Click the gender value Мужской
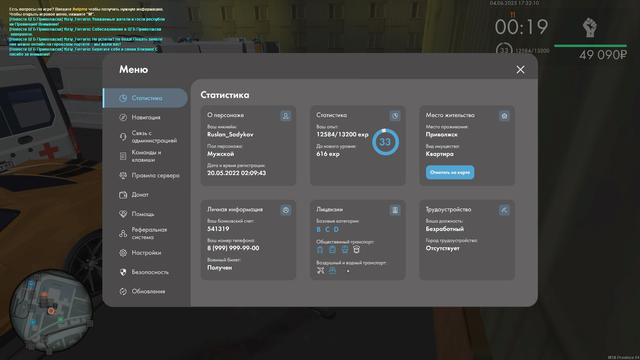The width and height of the screenshot is (640, 360). tap(220, 154)
